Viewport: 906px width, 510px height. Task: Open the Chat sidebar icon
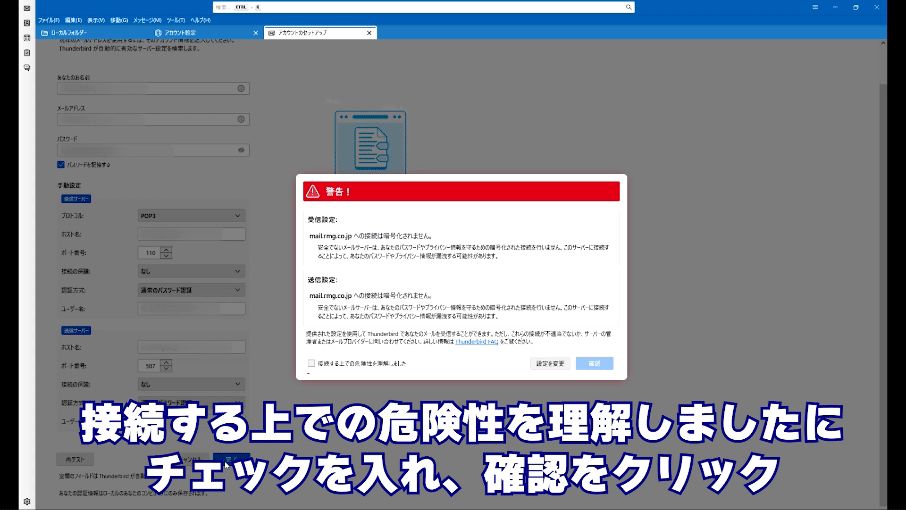click(28, 67)
